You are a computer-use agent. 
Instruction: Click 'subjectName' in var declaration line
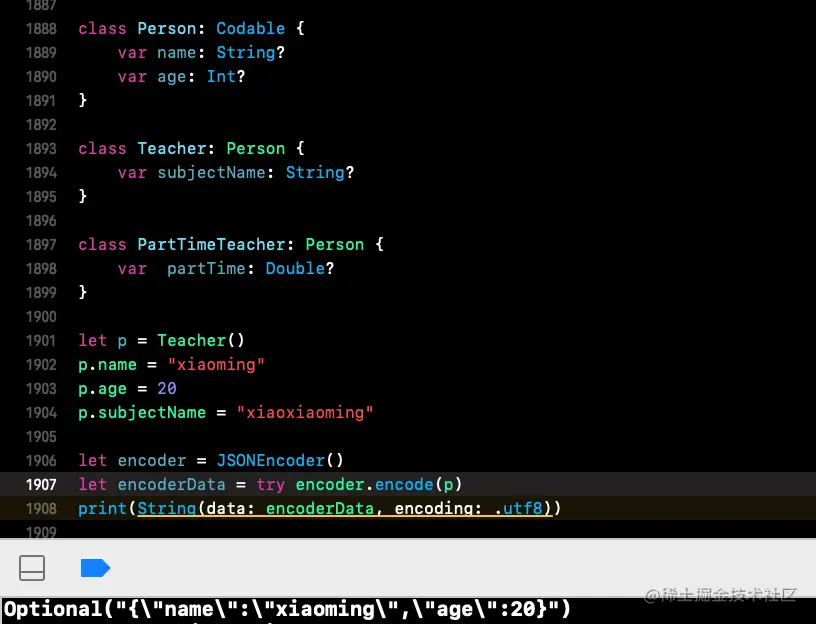[x=211, y=172]
